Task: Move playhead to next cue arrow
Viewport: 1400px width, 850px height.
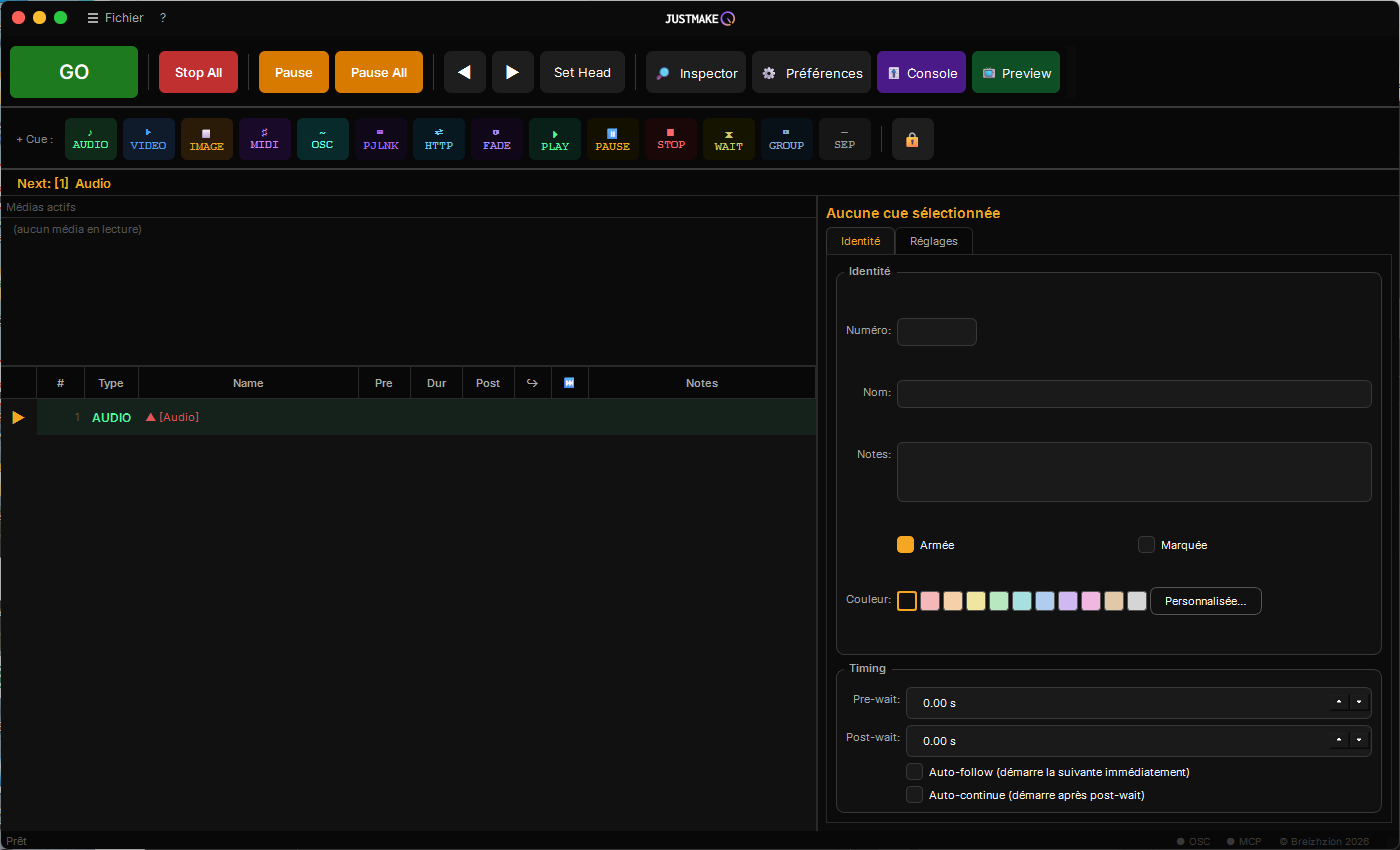Action: click(513, 72)
